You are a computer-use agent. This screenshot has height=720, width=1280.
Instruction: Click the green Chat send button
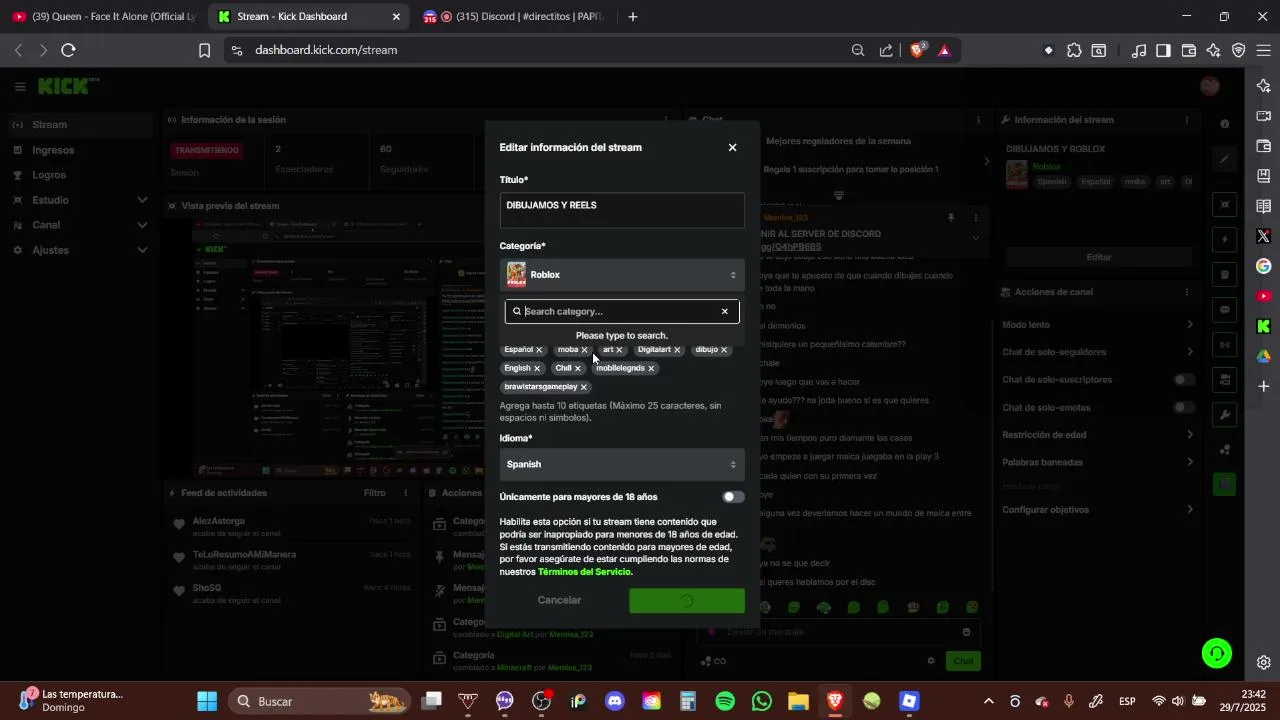(x=963, y=661)
